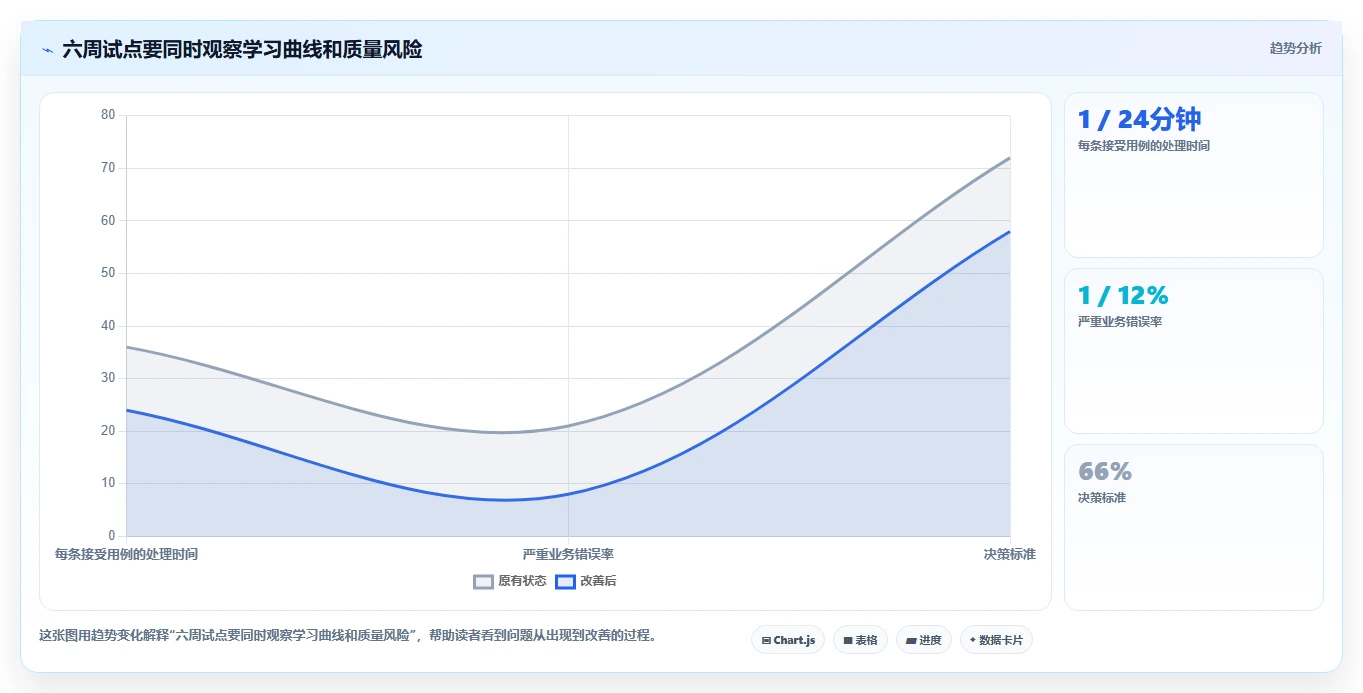Click the 原有状态 gray legend swatch
Image resolution: width=1363 pixels, height=693 pixels.
tap(484, 581)
